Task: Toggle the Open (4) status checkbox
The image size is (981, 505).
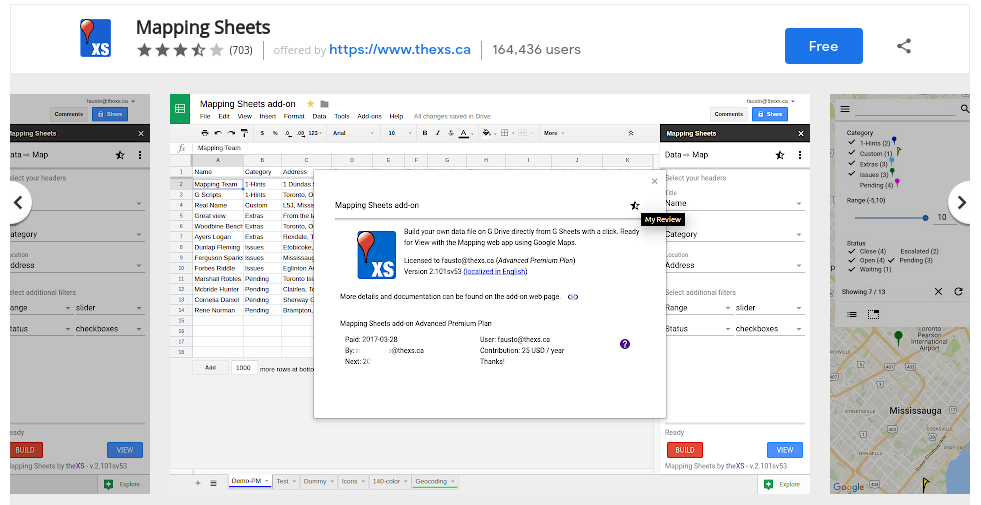Action: [x=851, y=260]
